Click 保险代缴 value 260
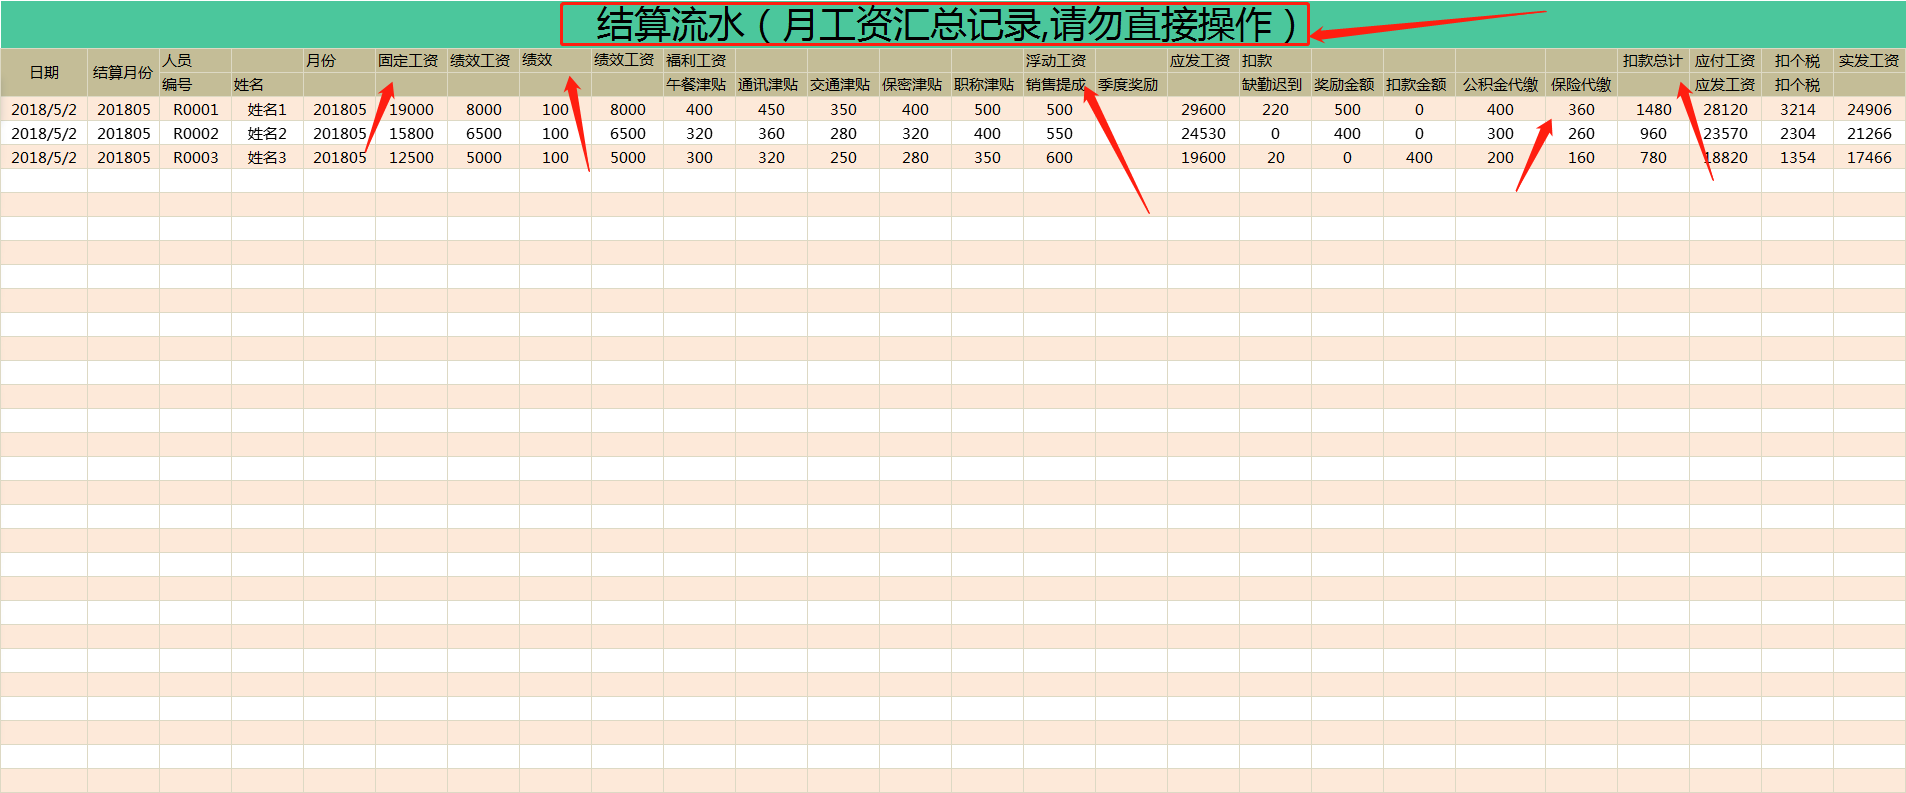The height and width of the screenshot is (793, 1906). 1581,133
